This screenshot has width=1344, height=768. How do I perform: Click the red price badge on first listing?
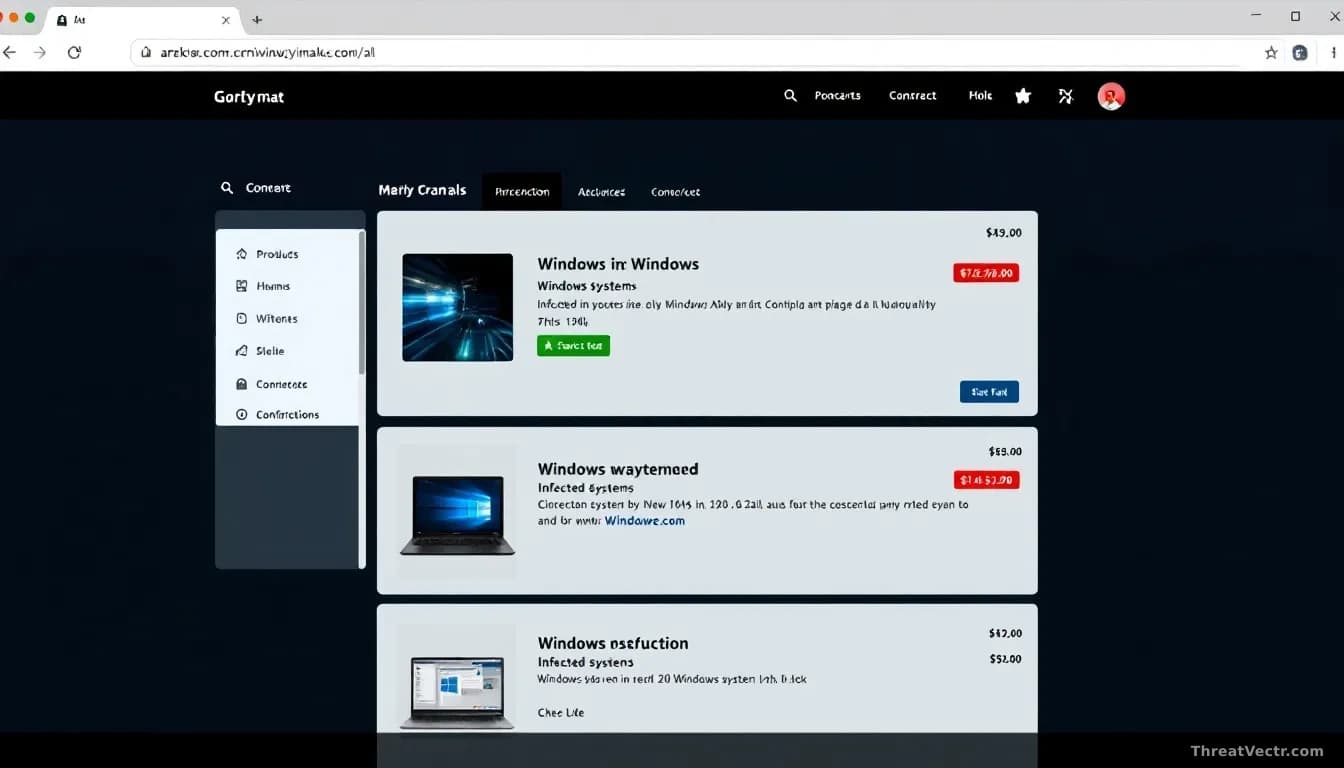(x=986, y=272)
